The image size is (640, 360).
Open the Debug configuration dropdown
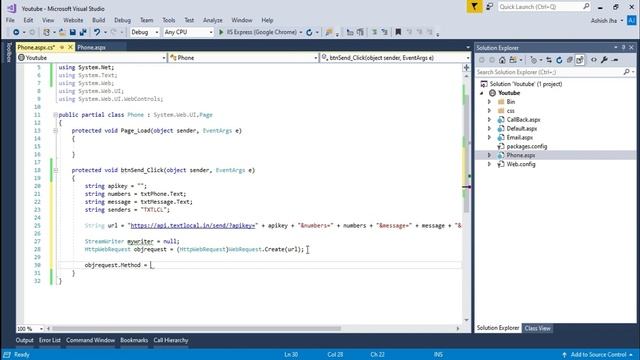click(157, 32)
